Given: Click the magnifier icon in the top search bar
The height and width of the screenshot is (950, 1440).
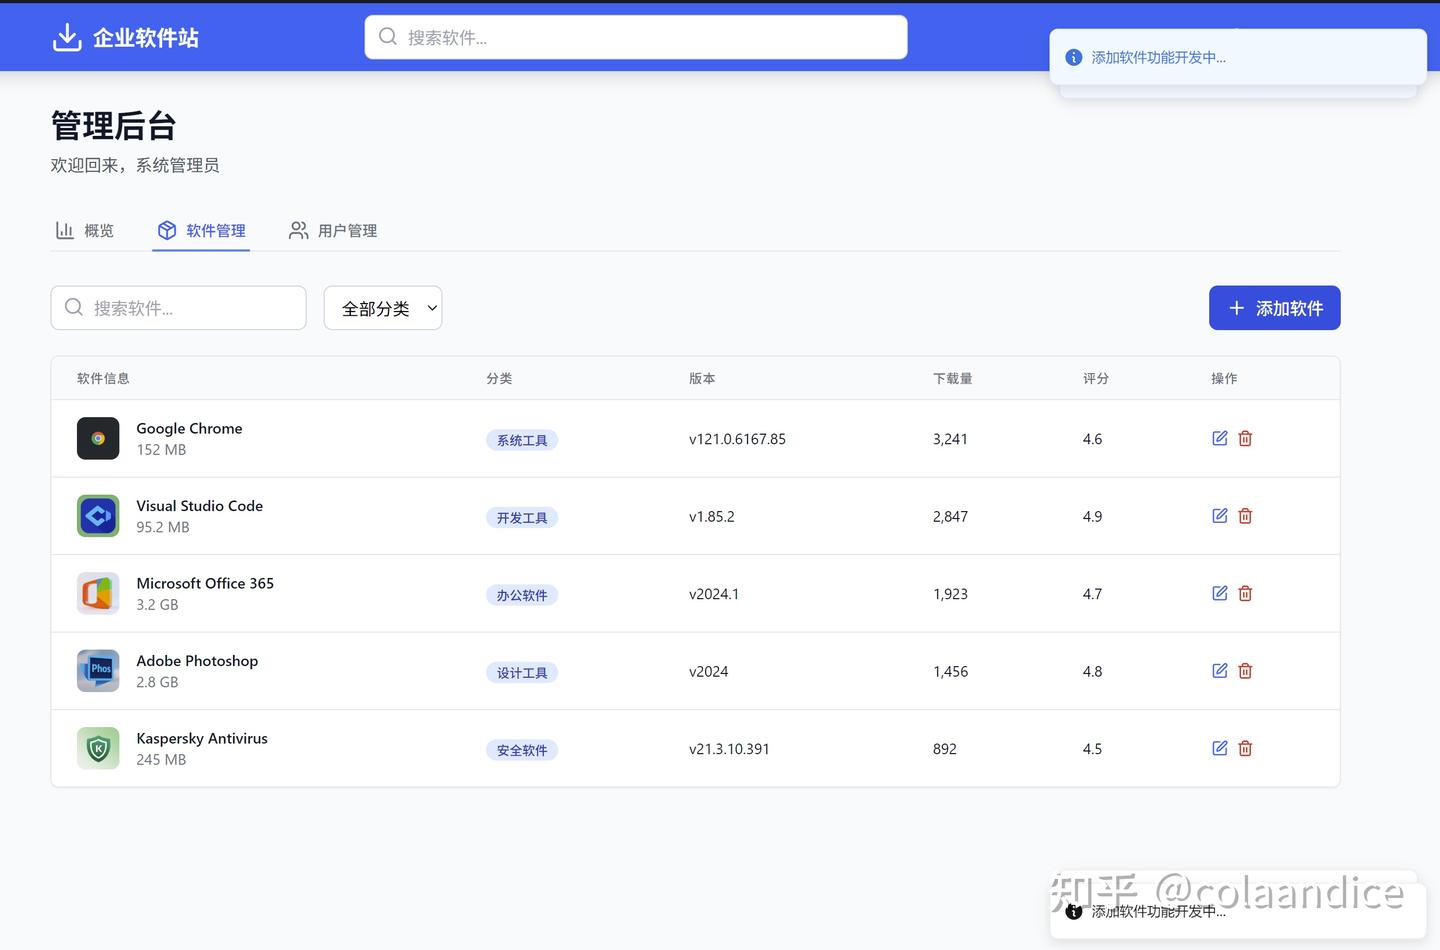Looking at the screenshot, I should pos(388,36).
